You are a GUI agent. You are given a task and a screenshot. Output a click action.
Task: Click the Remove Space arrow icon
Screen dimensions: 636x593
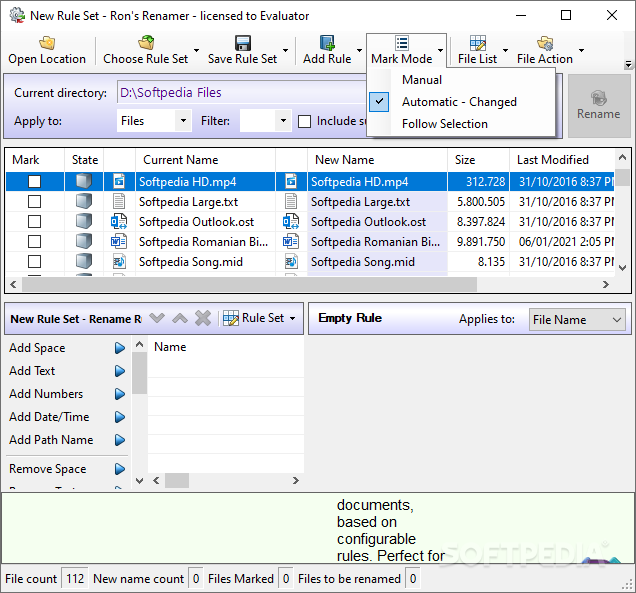point(120,469)
